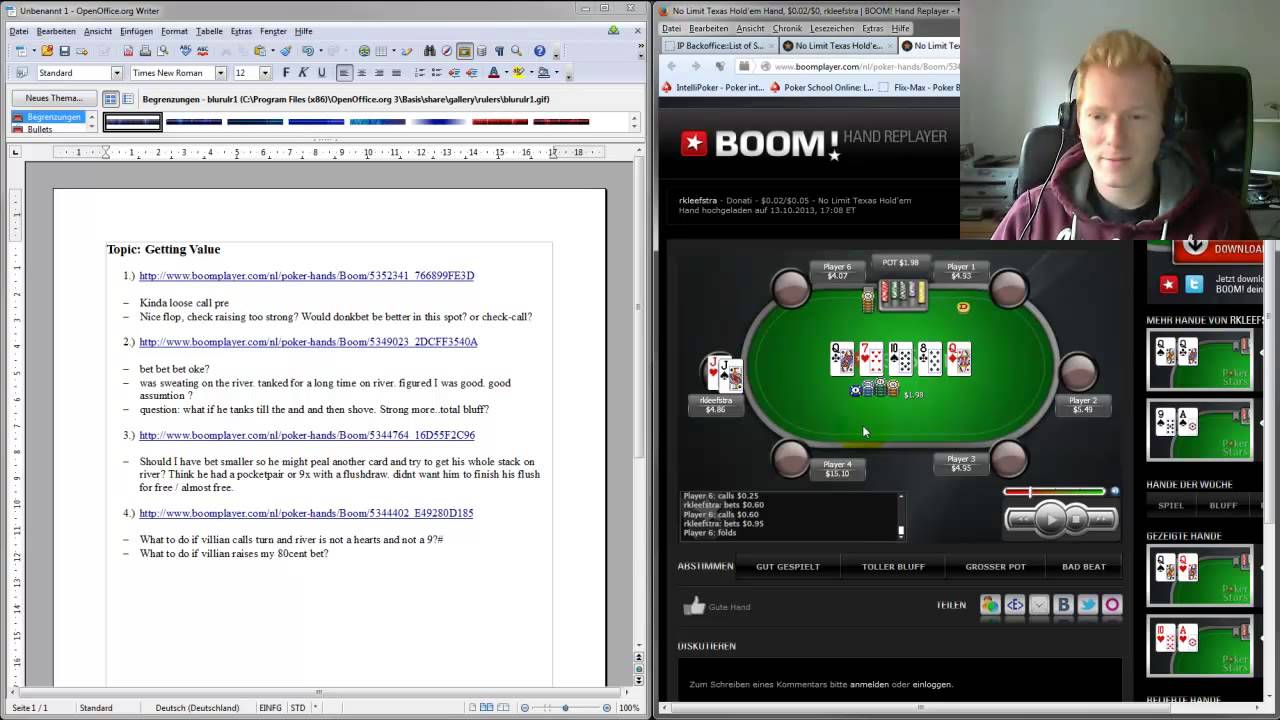Open Firefox Chronik menu
The height and width of the screenshot is (720, 1280).
[787, 28]
